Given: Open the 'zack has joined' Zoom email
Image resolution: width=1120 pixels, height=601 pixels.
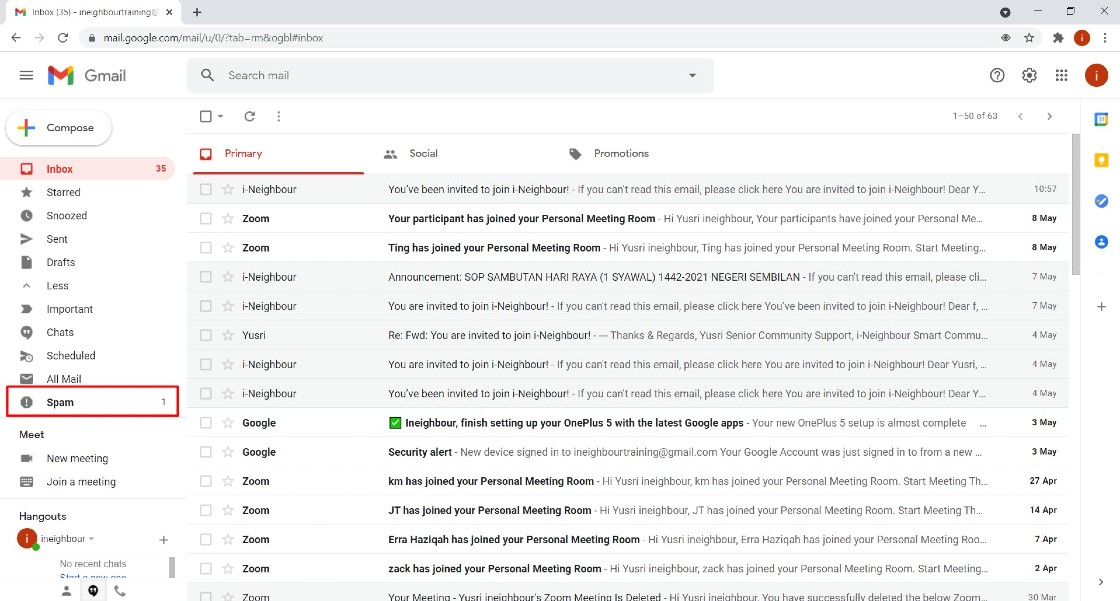Looking at the screenshot, I should click(x=628, y=569).
